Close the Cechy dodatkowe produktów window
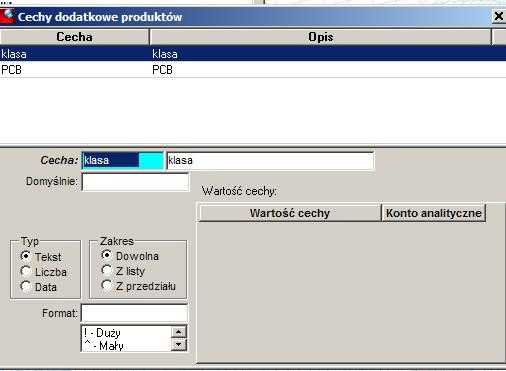Image resolution: width=506 pixels, height=371 pixels. (499, 16)
